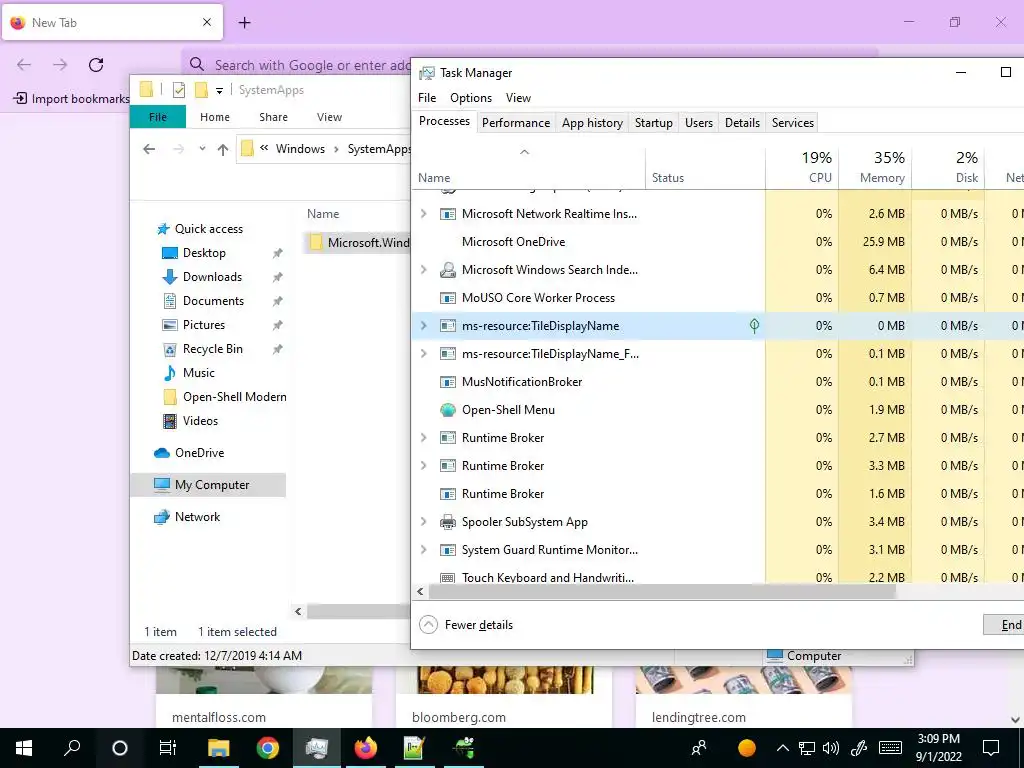Switch to the Performance tab
Viewport: 1024px width, 768px height.
516,123
